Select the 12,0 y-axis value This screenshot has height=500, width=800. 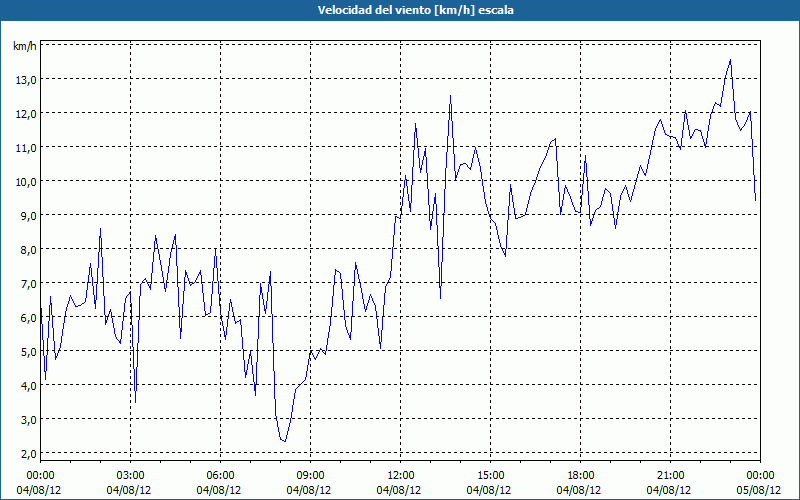click(26, 114)
